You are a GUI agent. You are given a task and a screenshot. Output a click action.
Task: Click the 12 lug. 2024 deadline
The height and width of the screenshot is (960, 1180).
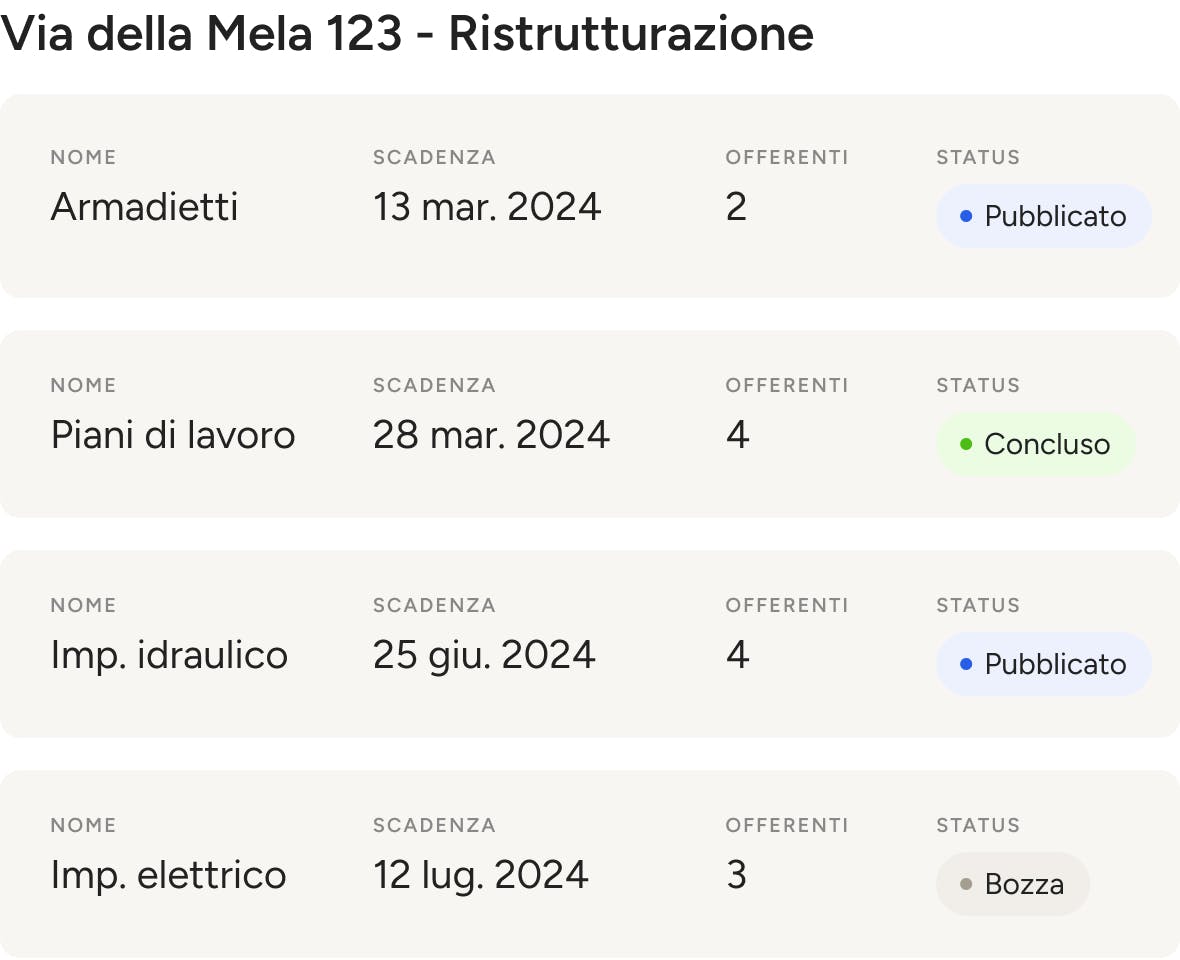point(481,875)
